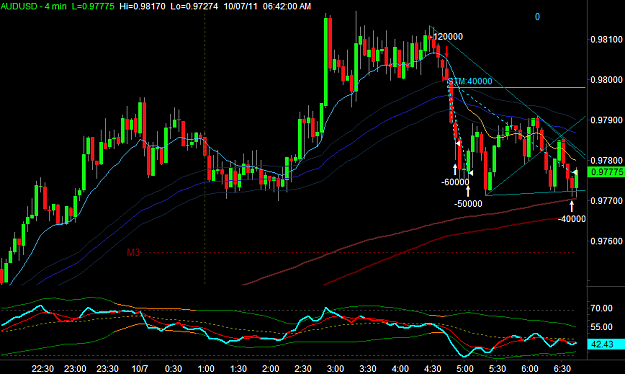Click the 3:00 time axis label
The image size is (625, 374).
[335, 368]
